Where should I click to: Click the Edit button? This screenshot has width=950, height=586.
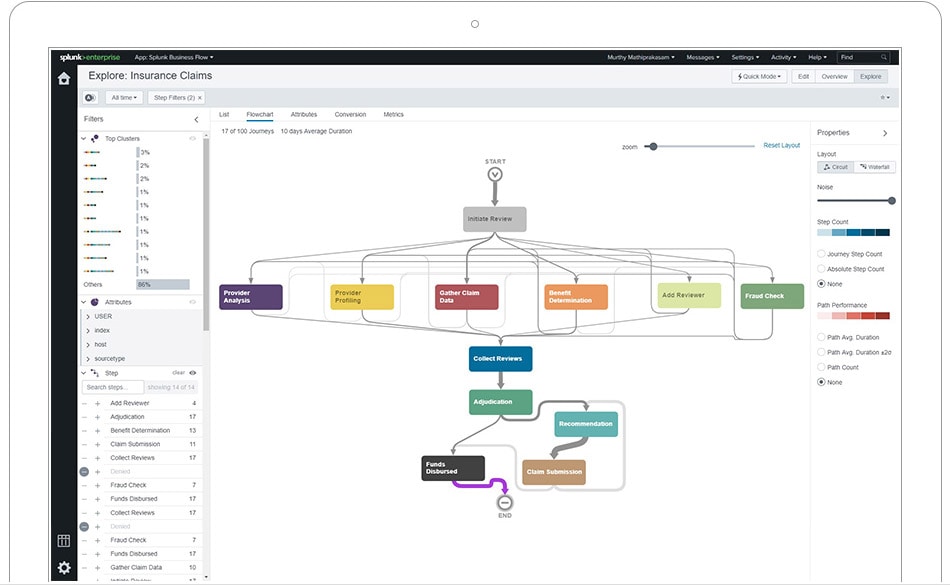[803, 76]
